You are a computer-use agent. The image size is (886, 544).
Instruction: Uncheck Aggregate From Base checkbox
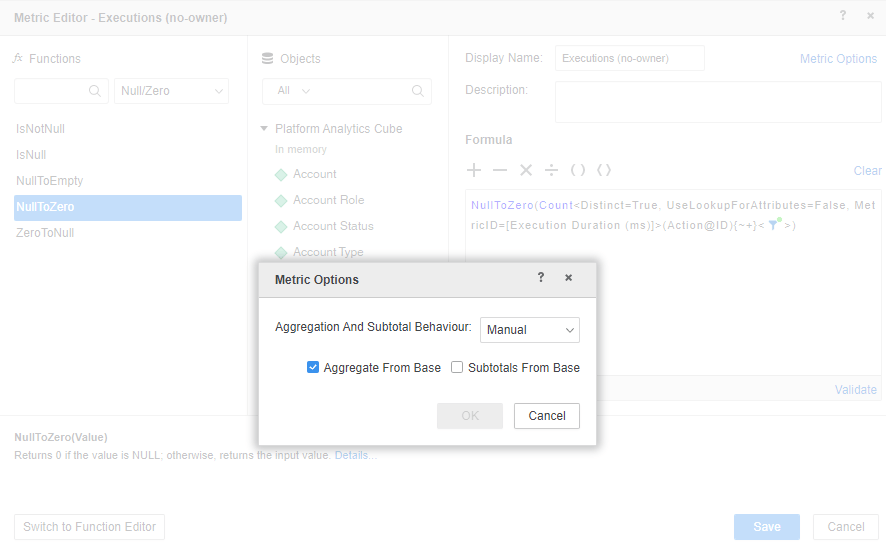(x=312, y=368)
